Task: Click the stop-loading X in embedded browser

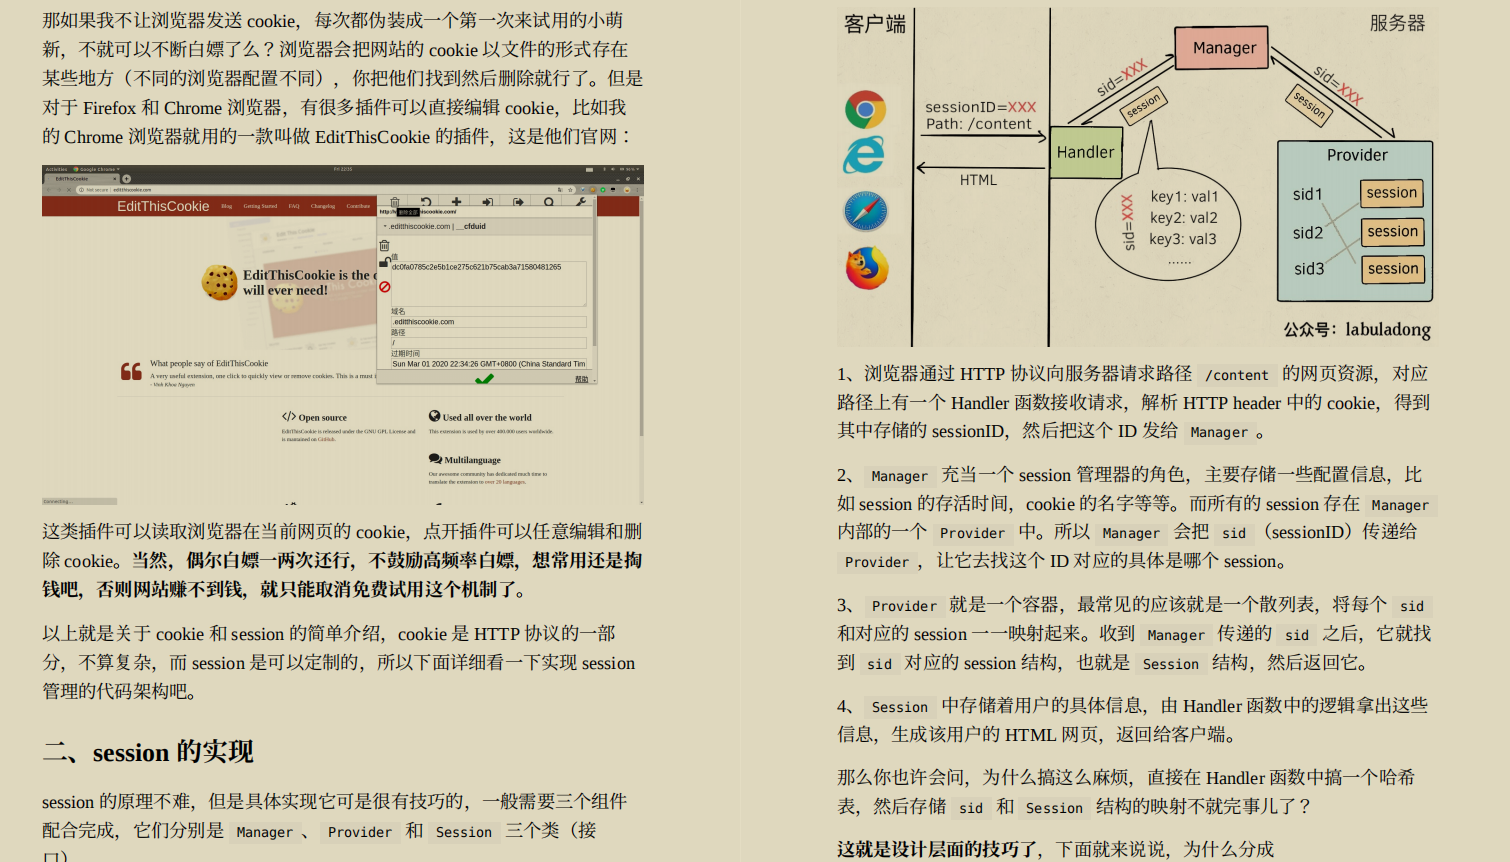Action: pyautogui.click(x=69, y=190)
